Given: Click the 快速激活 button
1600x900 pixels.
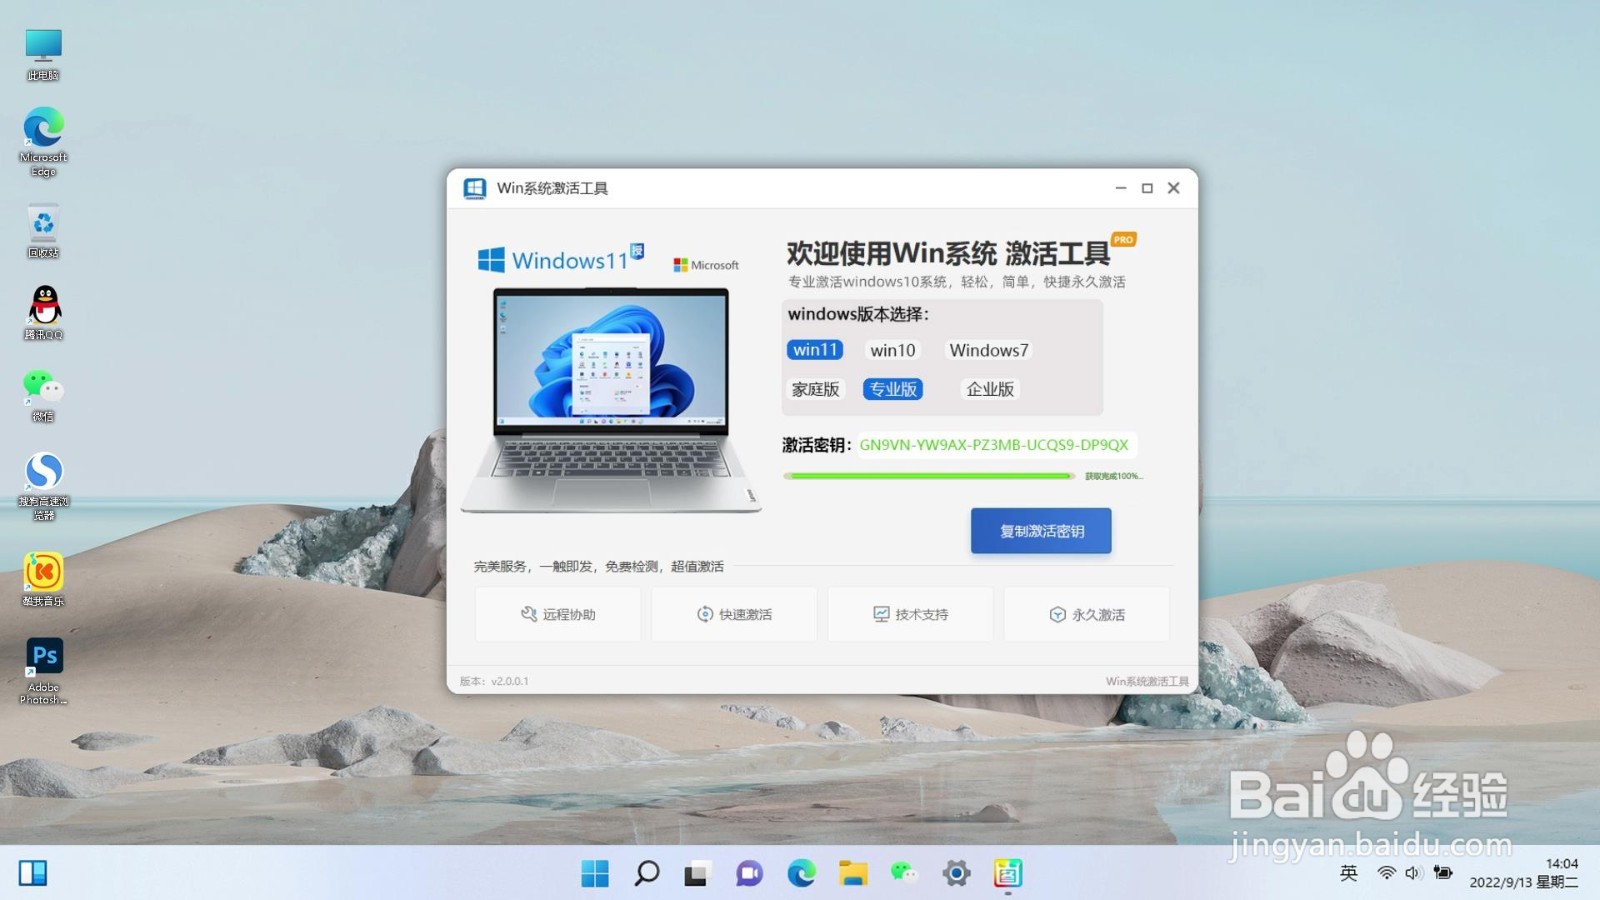Looking at the screenshot, I should pyautogui.click(x=734, y=614).
